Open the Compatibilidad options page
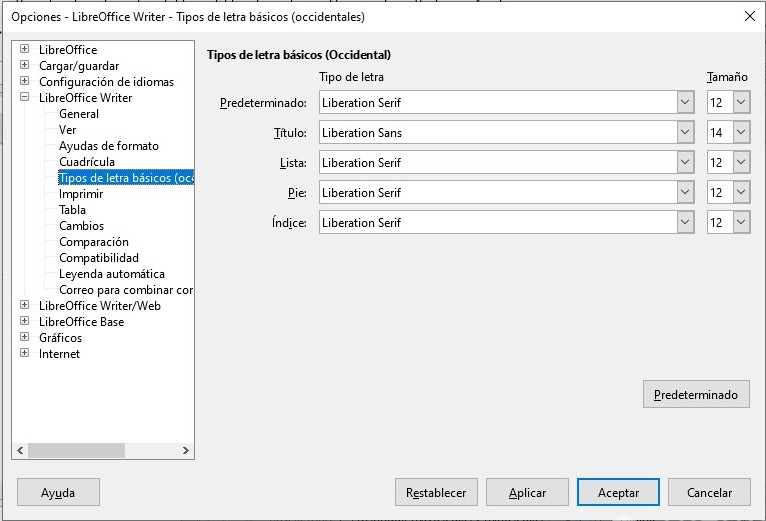The image size is (766, 521). 99,258
